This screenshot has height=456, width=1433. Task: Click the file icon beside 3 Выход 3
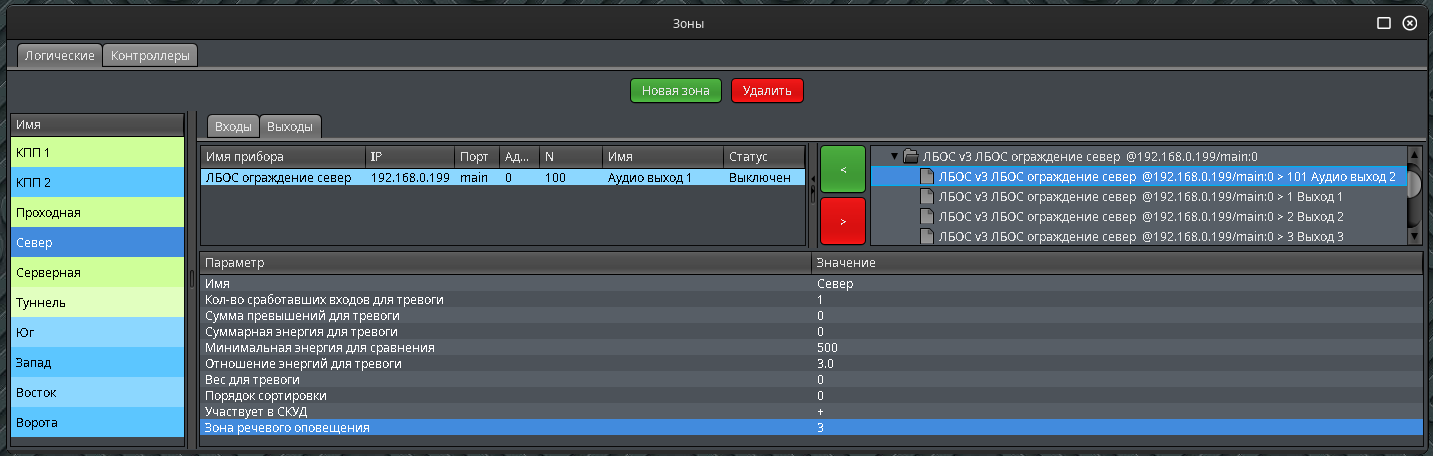point(927,236)
